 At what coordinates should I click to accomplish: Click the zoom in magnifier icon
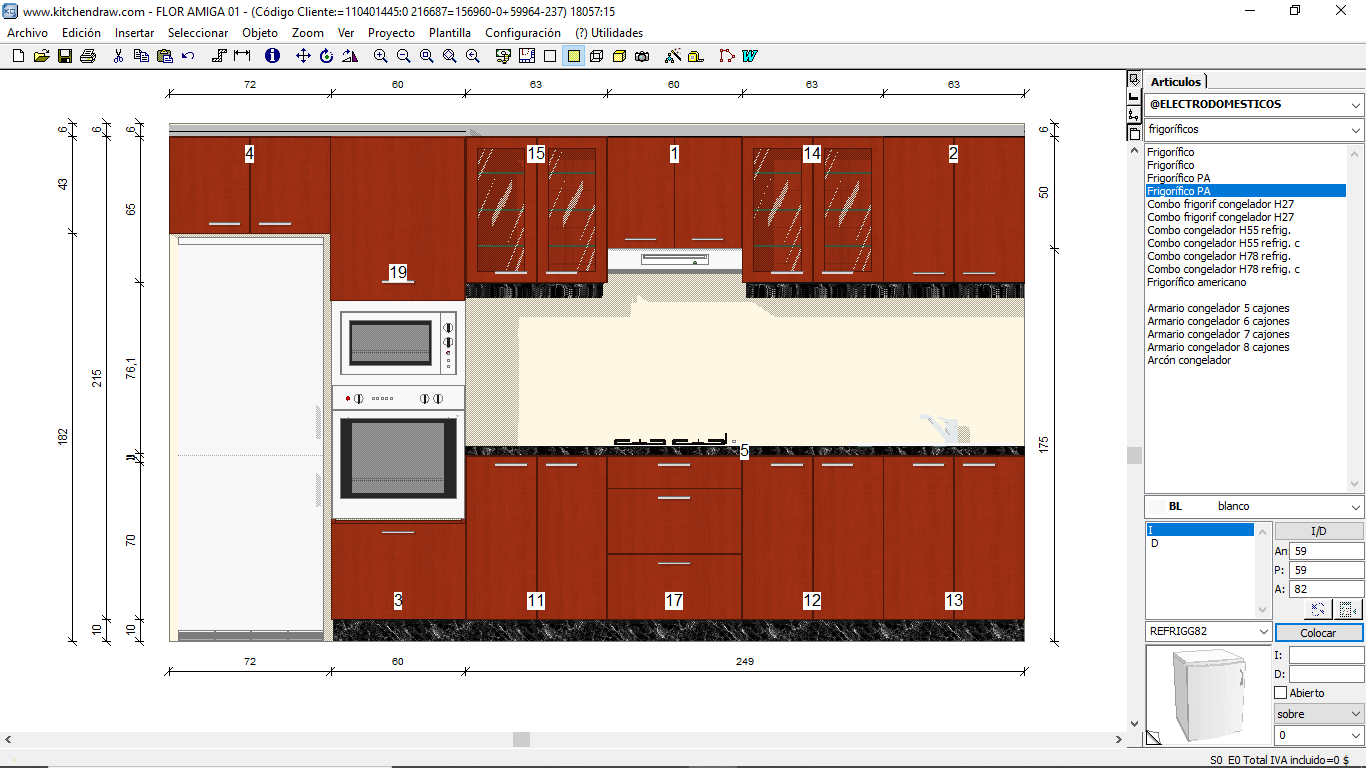point(381,56)
